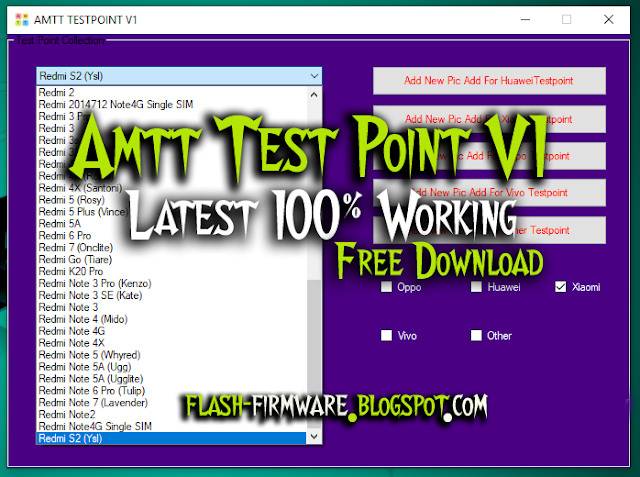Screen dimensions: 640x477
Task: Click Add New Pic Add For HuaweiTestpoint button
Action: point(489,81)
